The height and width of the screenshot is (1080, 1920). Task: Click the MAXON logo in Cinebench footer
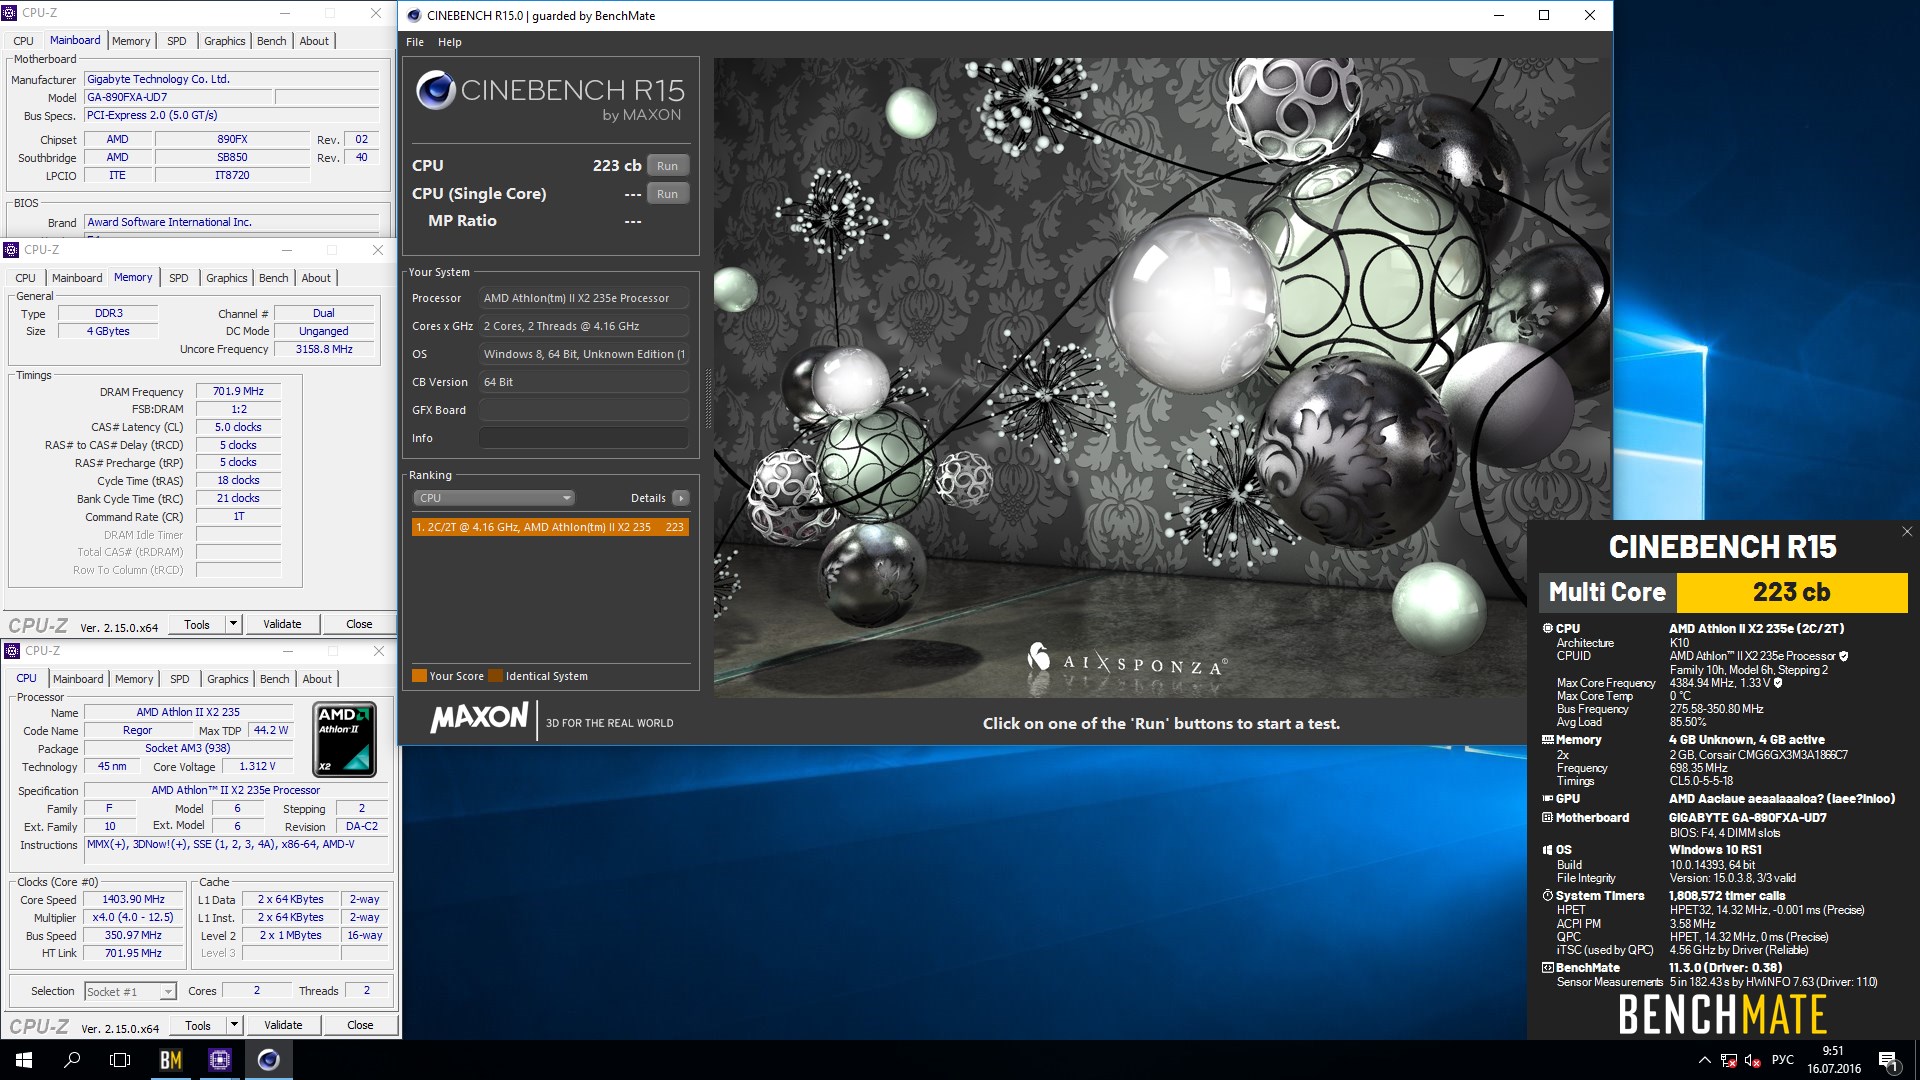(479, 718)
